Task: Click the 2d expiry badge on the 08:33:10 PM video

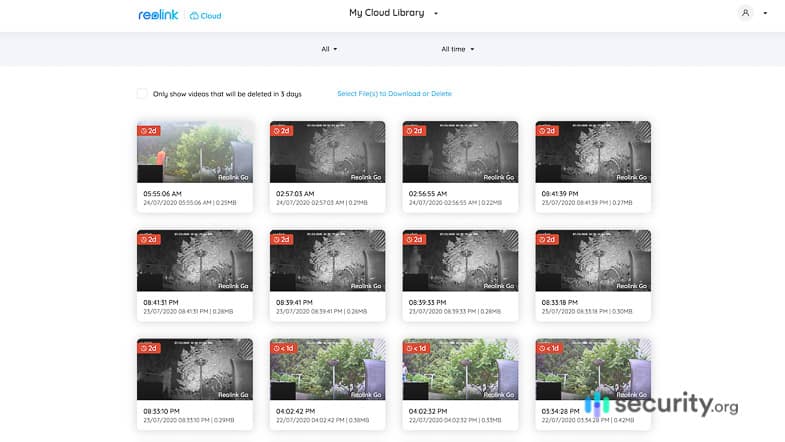Action: [x=149, y=348]
